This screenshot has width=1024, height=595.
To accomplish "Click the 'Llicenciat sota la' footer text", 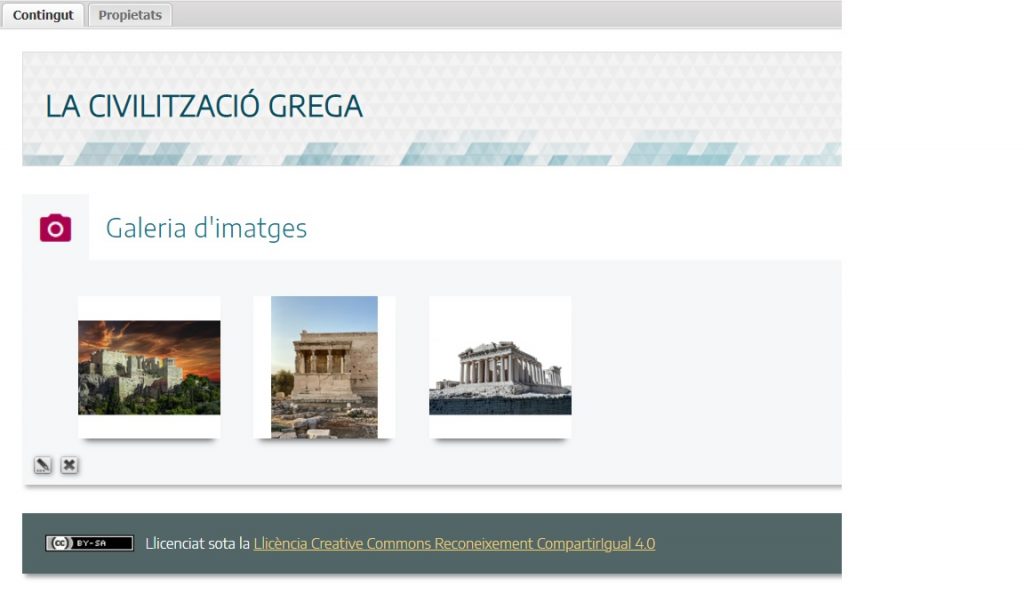I will 197,543.
